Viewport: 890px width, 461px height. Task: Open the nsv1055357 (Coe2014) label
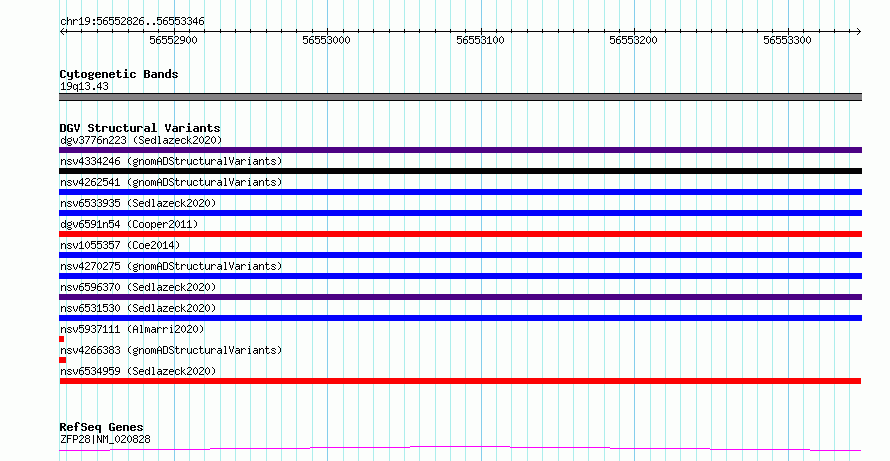click(120, 245)
